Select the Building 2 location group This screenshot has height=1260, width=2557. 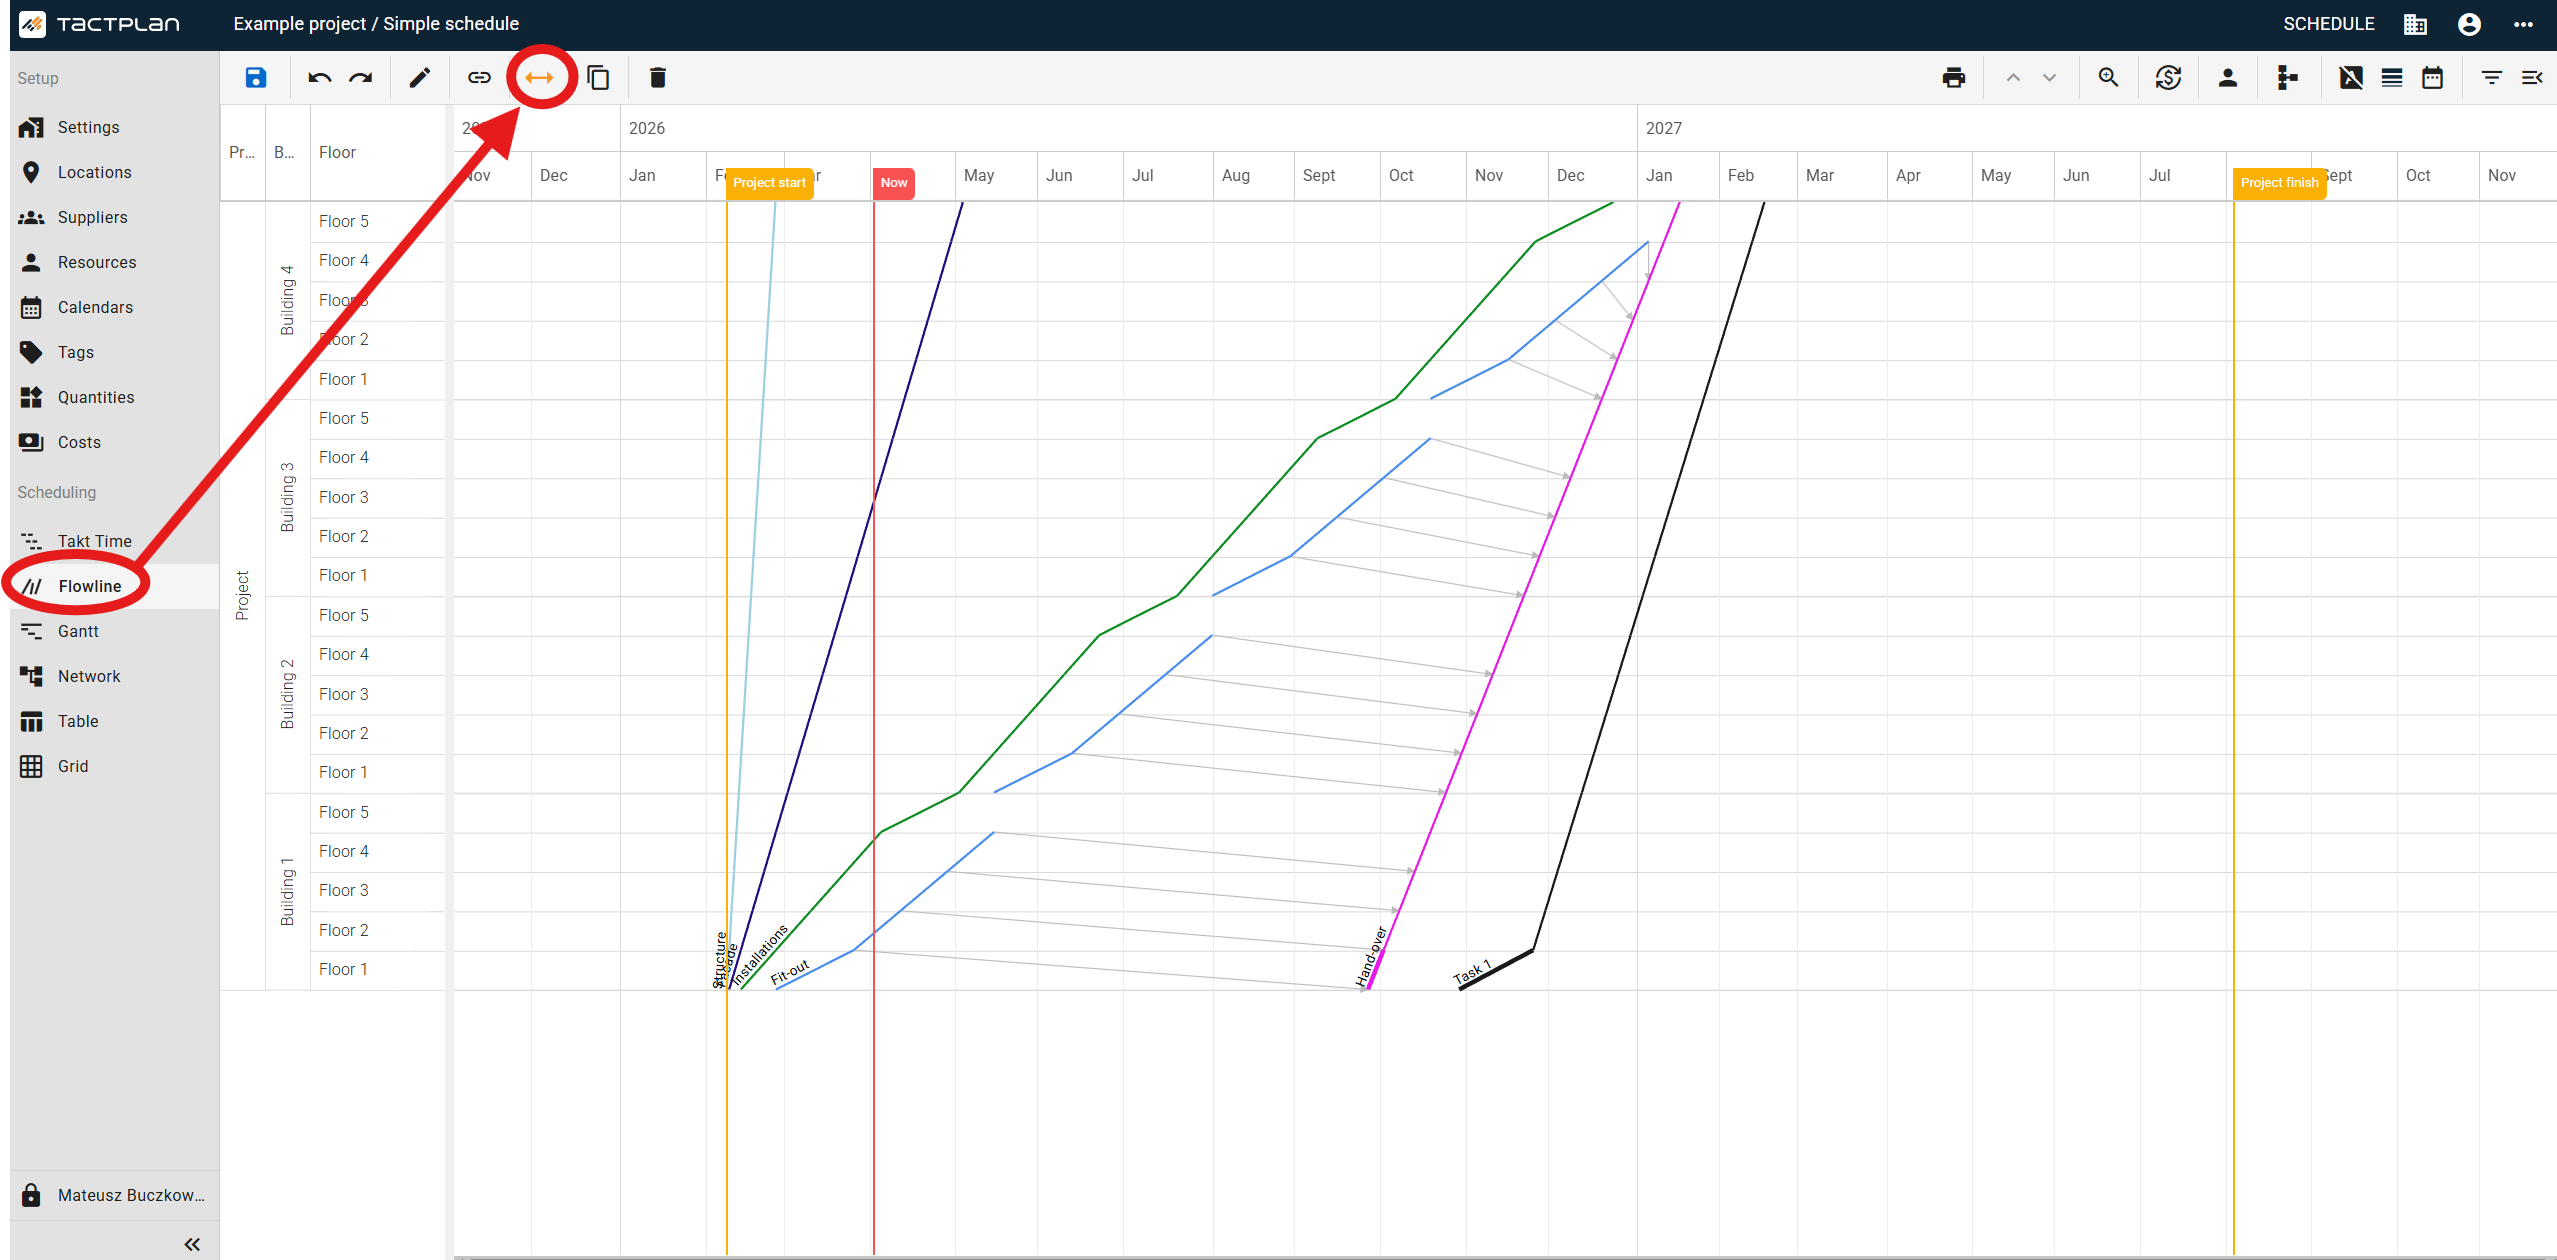click(x=287, y=694)
